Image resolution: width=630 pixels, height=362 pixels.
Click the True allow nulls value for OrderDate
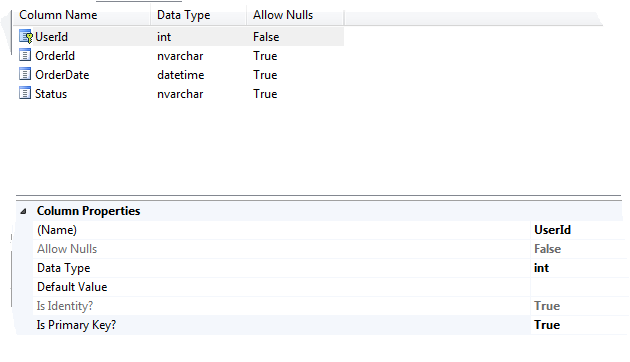pos(265,75)
